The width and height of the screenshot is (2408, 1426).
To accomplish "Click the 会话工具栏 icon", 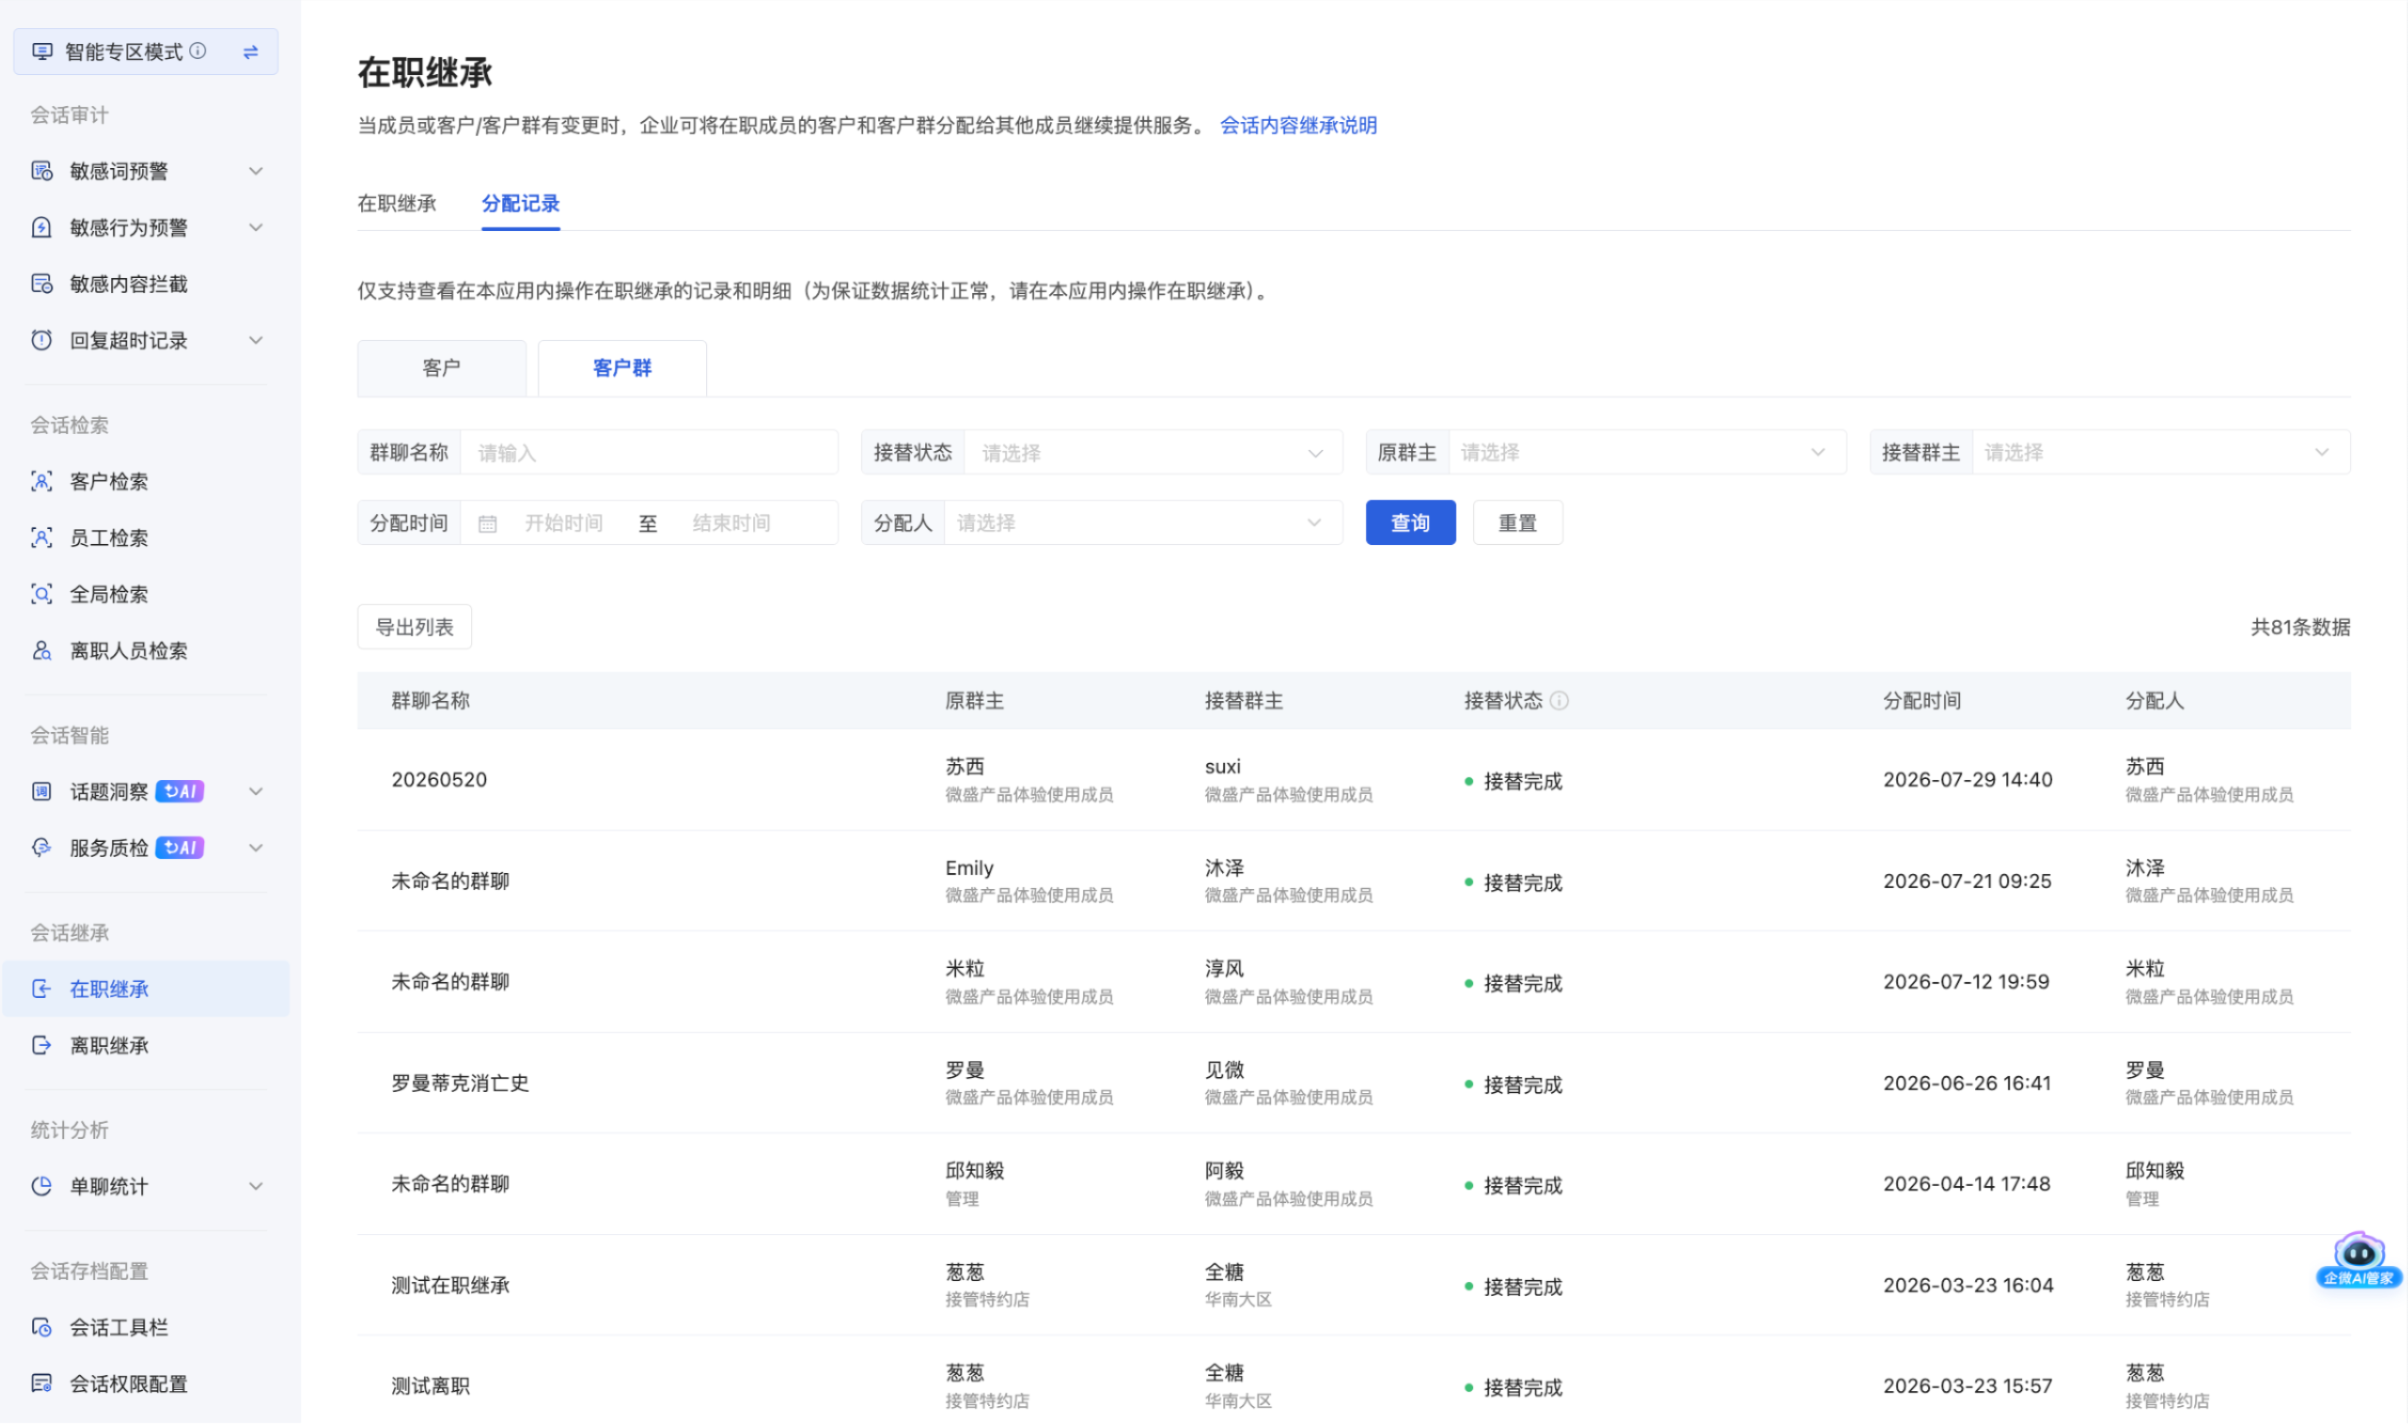I will pyautogui.click(x=41, y=1328).
